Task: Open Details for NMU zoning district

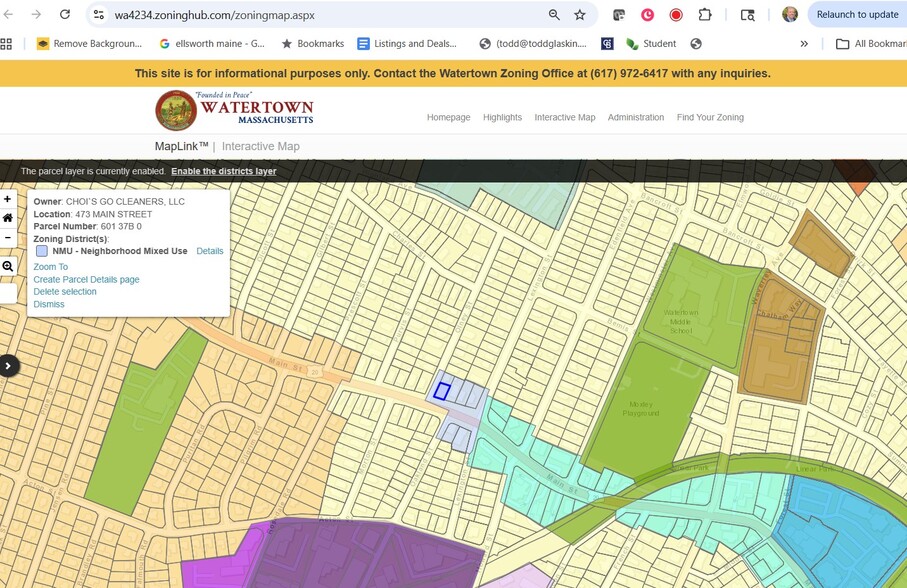Action: point(209,251)
